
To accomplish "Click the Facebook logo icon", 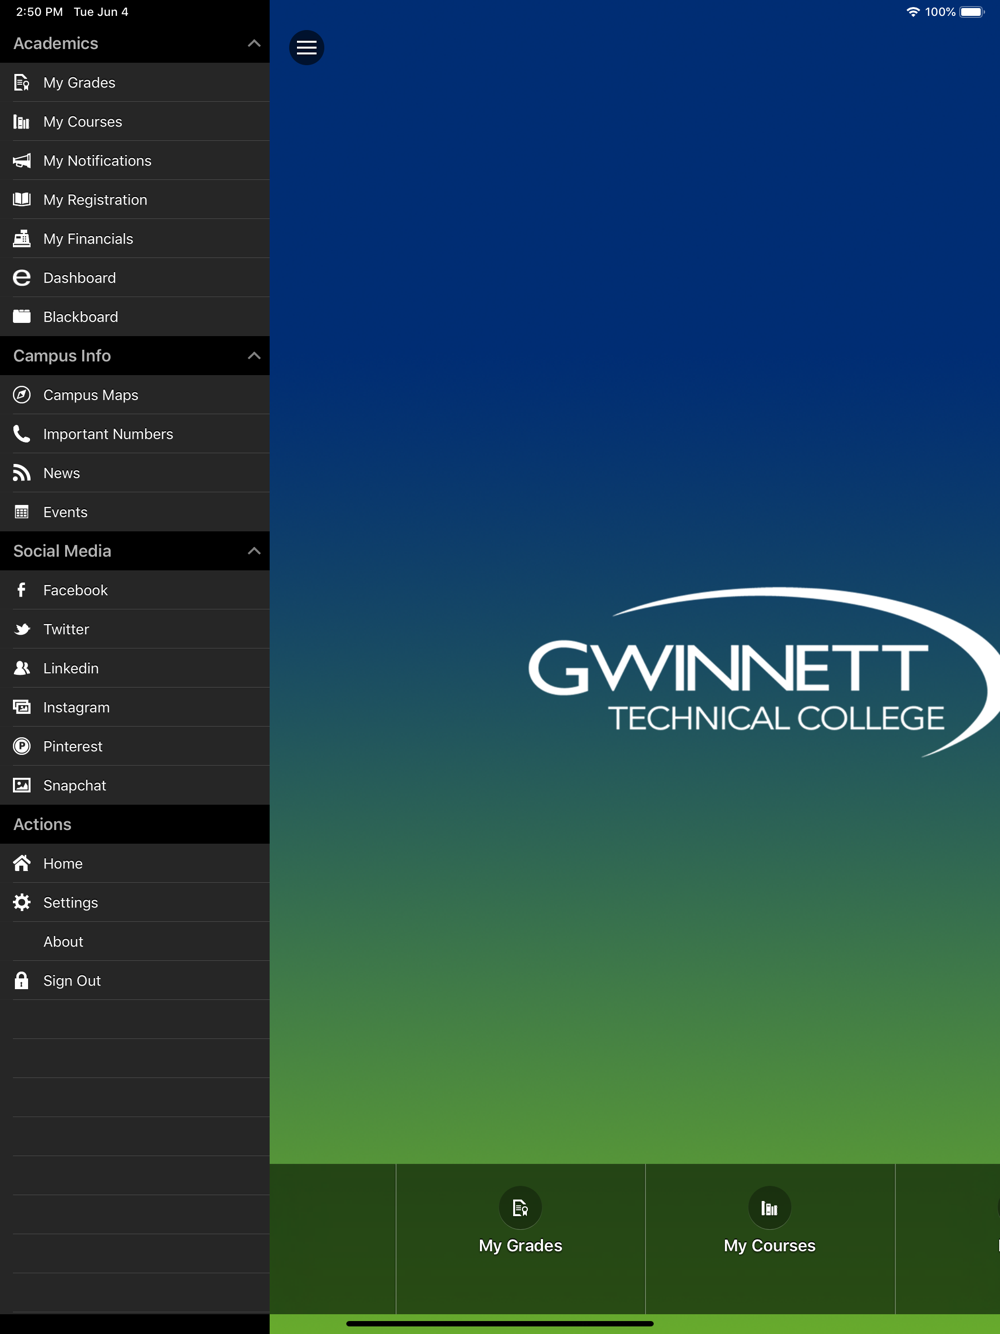I will pos(21,590).
